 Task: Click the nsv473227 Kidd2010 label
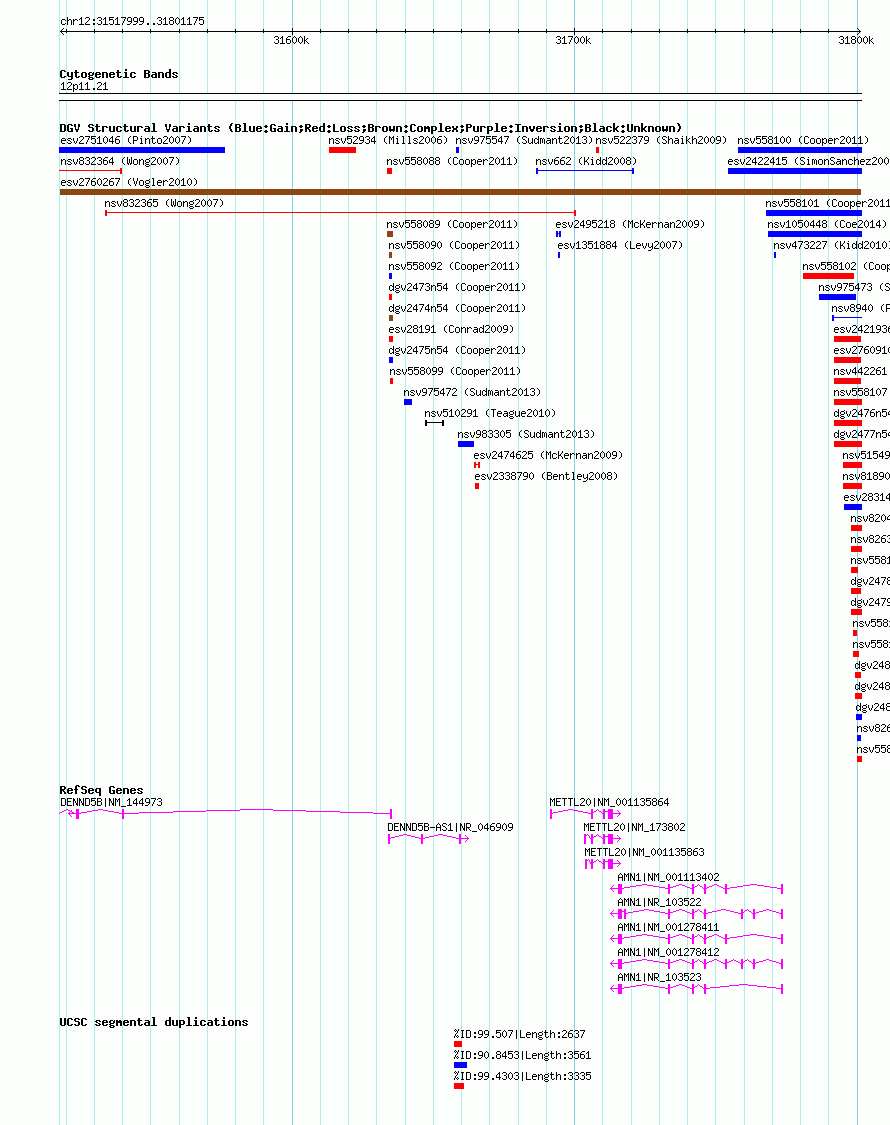pos(831,245)
